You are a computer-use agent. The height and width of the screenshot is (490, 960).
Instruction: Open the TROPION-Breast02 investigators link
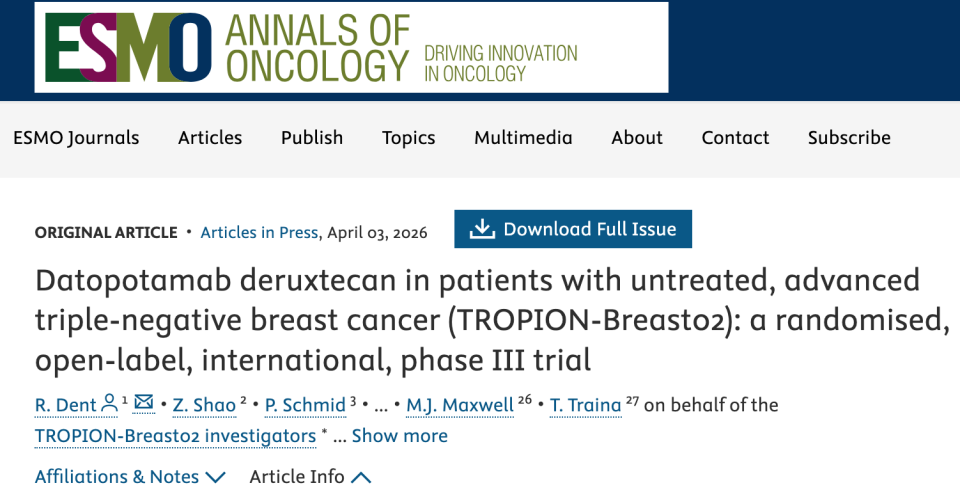[x=175, y=436]
